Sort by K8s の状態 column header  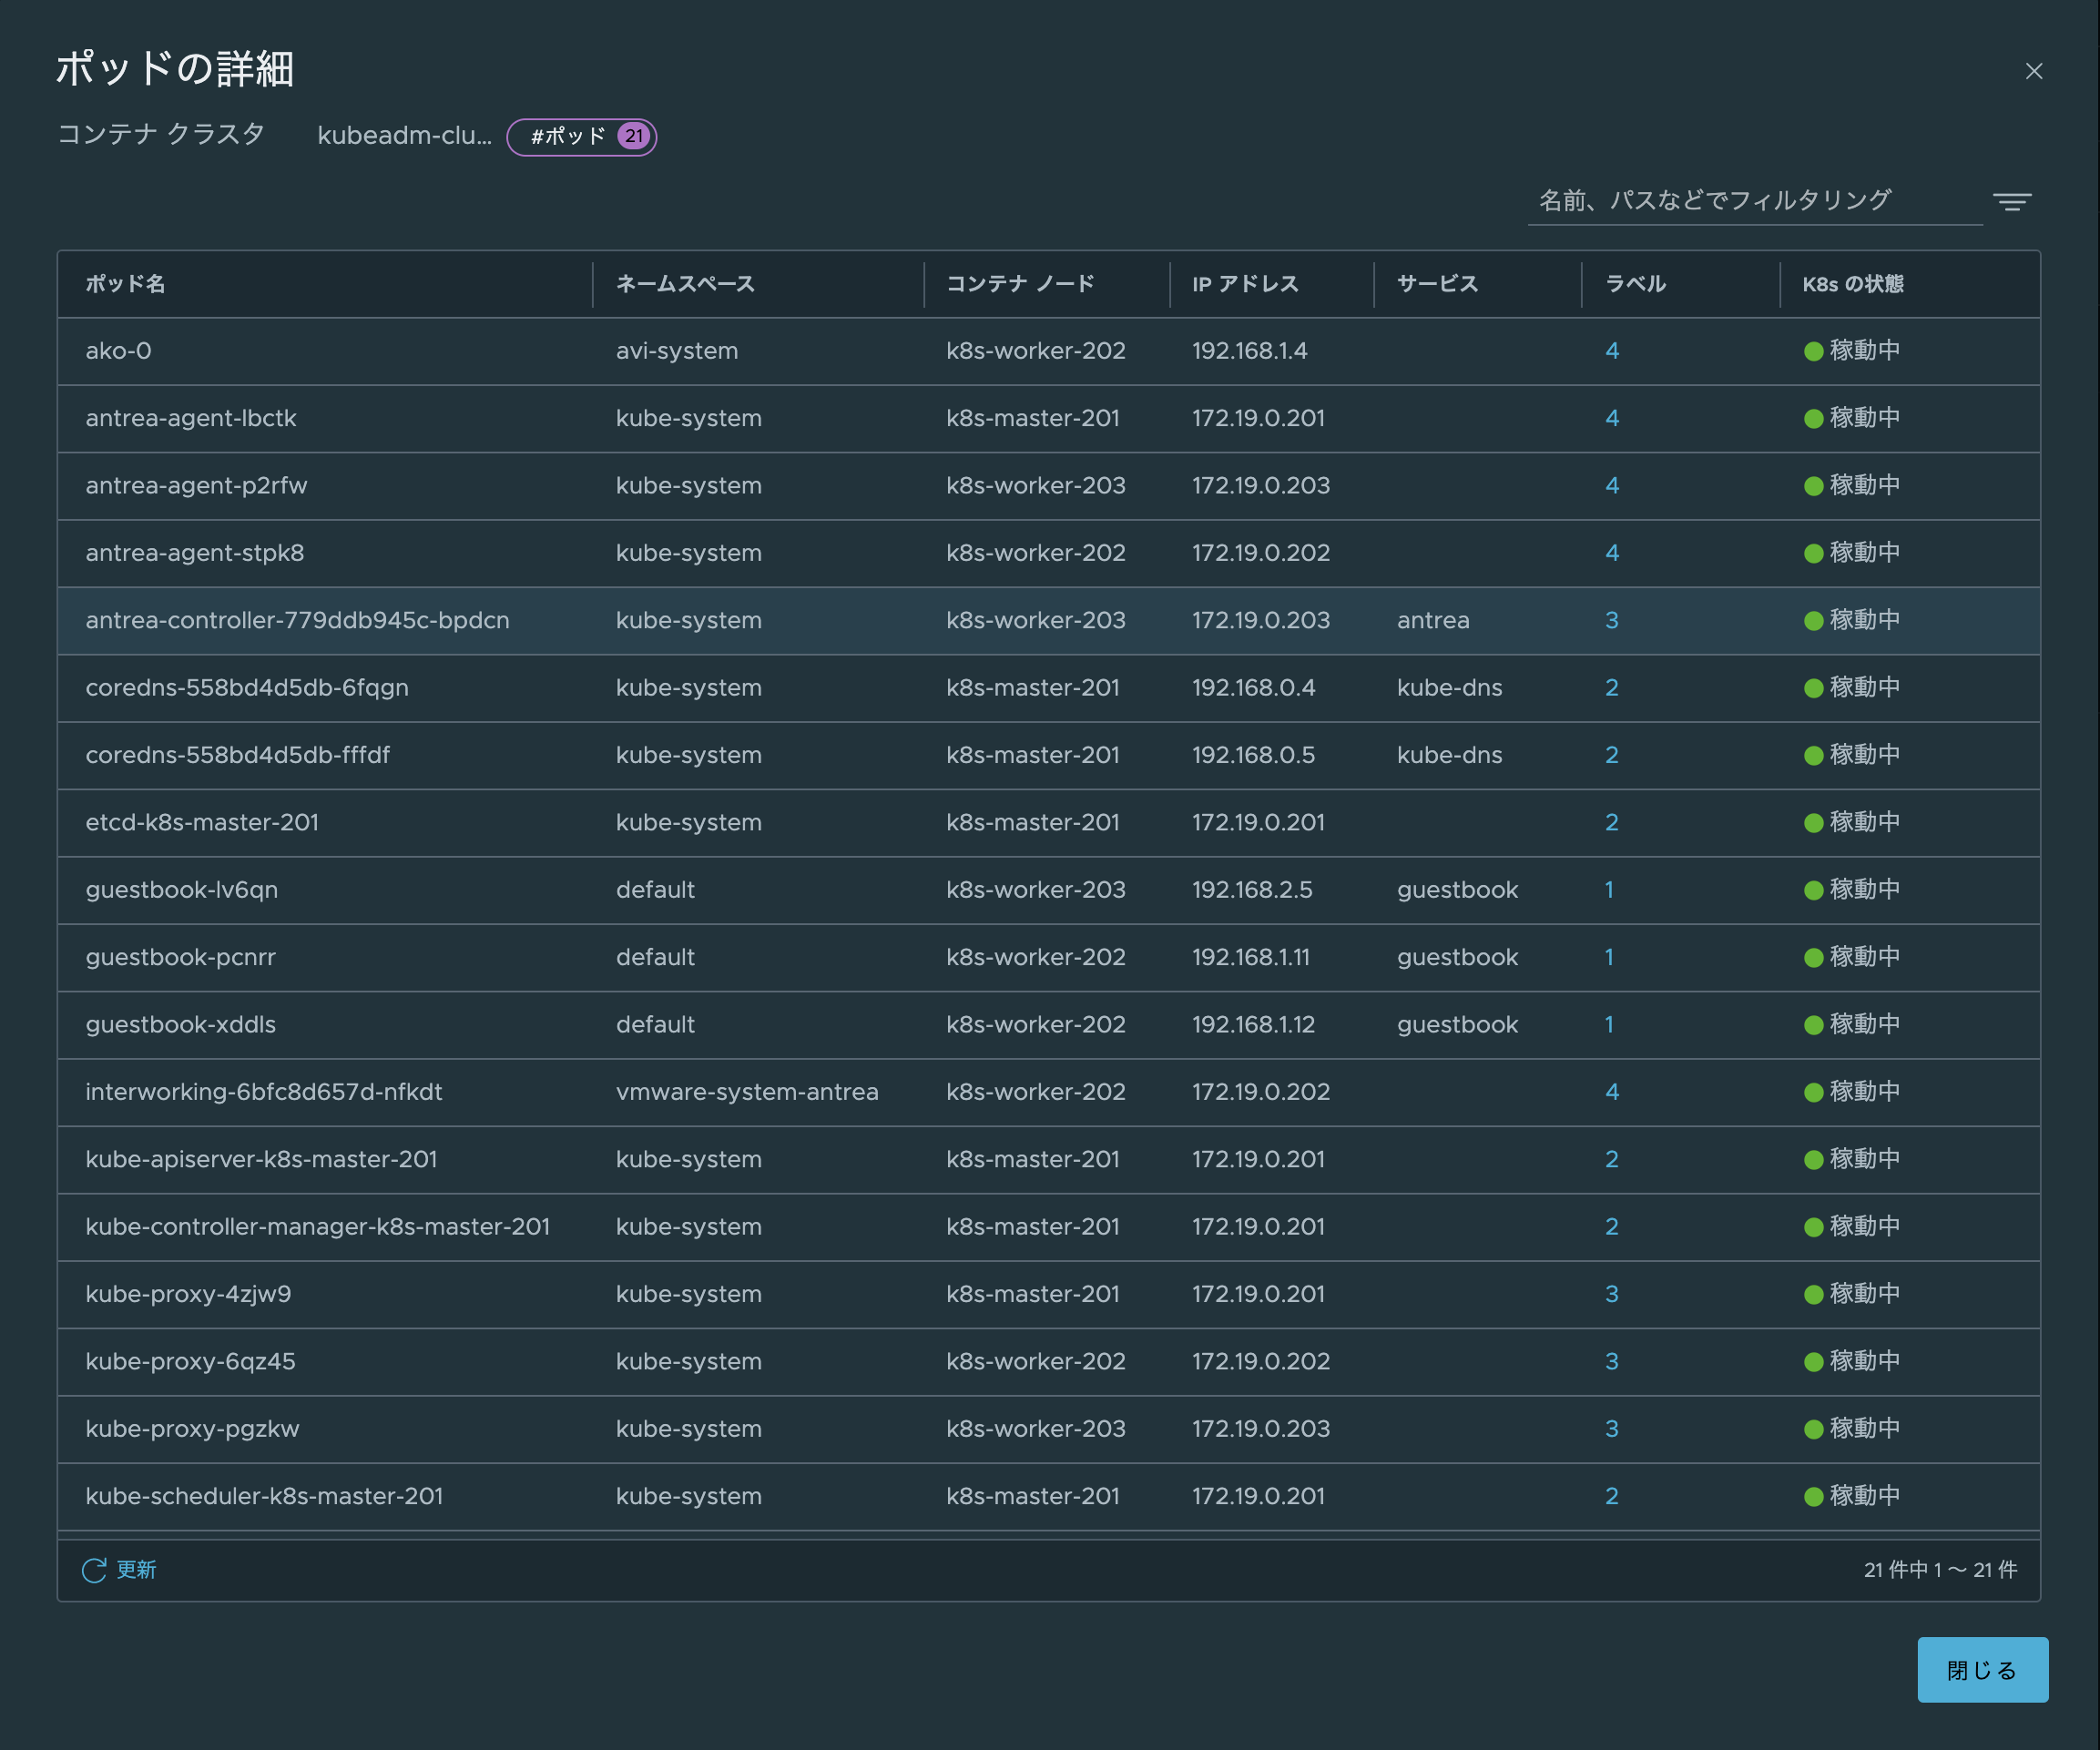point(1852,284)
